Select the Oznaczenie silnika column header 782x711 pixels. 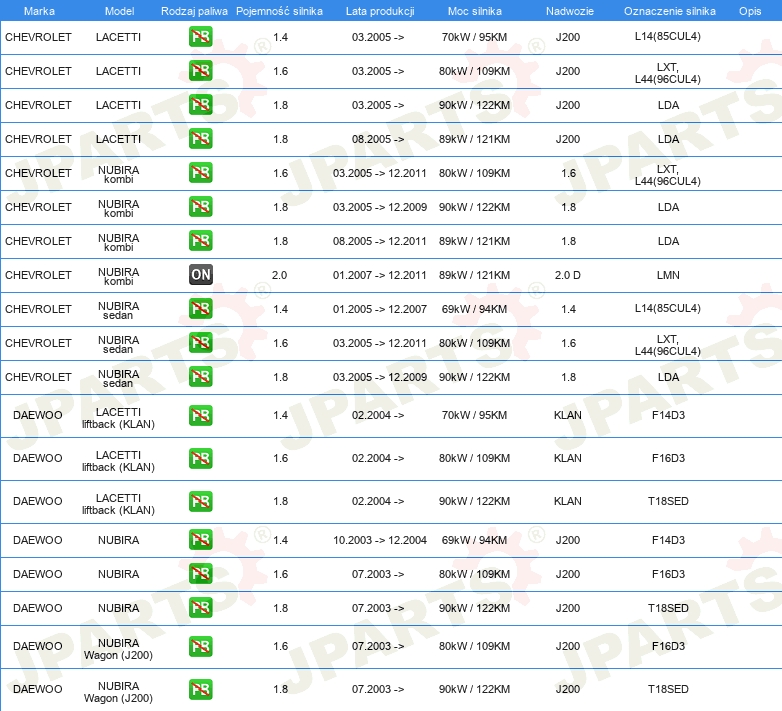[x=670, y=11]
